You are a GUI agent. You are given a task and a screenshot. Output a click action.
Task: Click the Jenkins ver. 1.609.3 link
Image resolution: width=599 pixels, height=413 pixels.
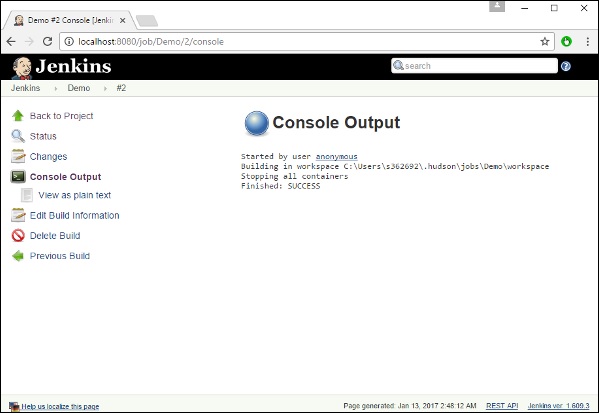559,406
